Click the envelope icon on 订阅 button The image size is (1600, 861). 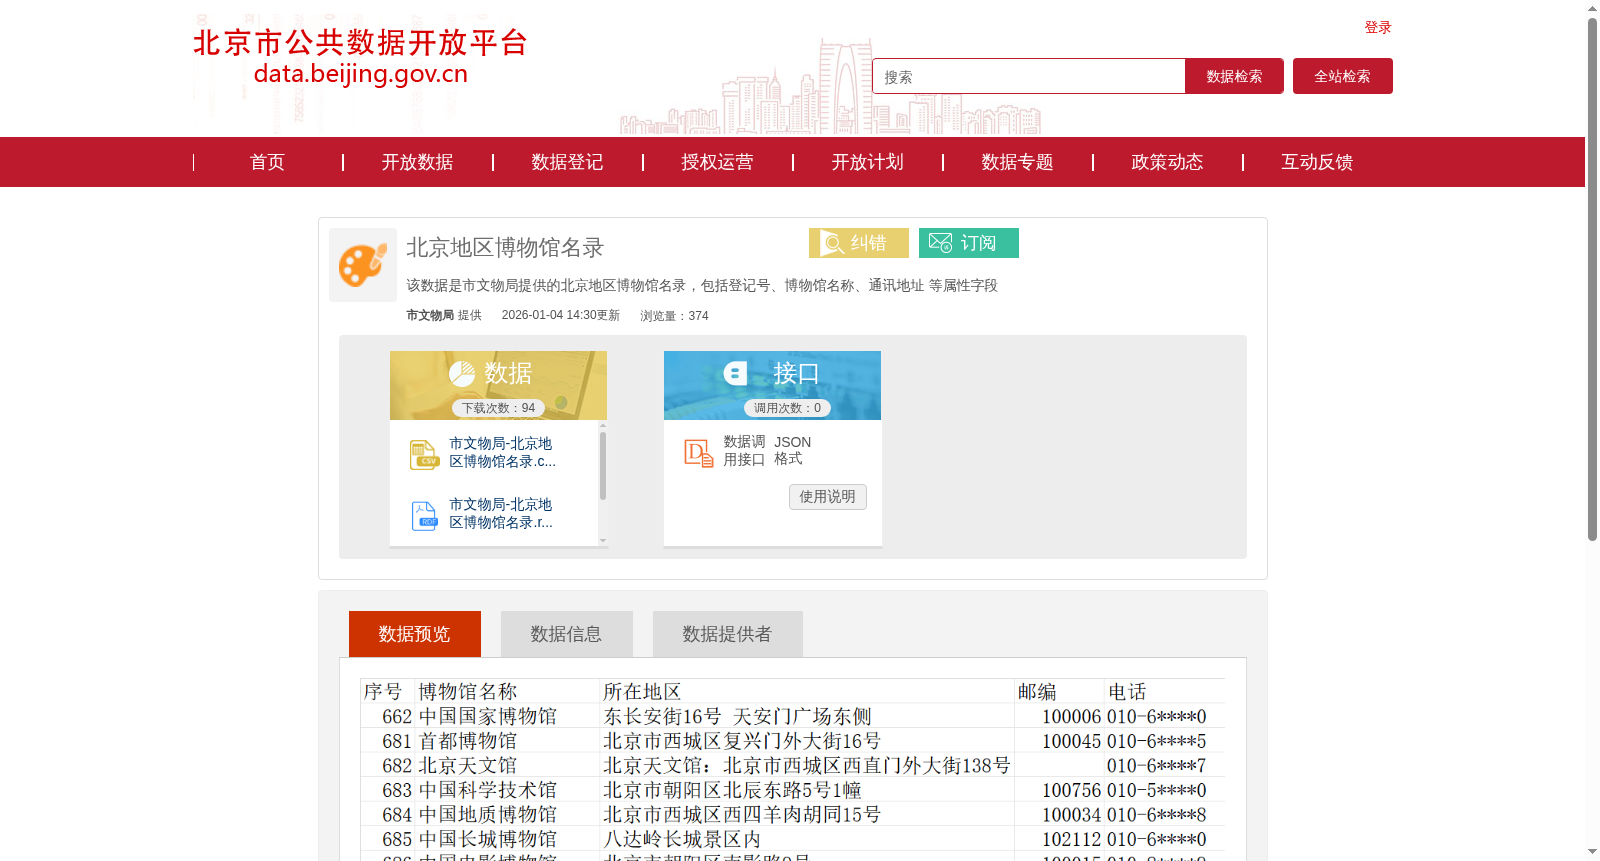941,243
